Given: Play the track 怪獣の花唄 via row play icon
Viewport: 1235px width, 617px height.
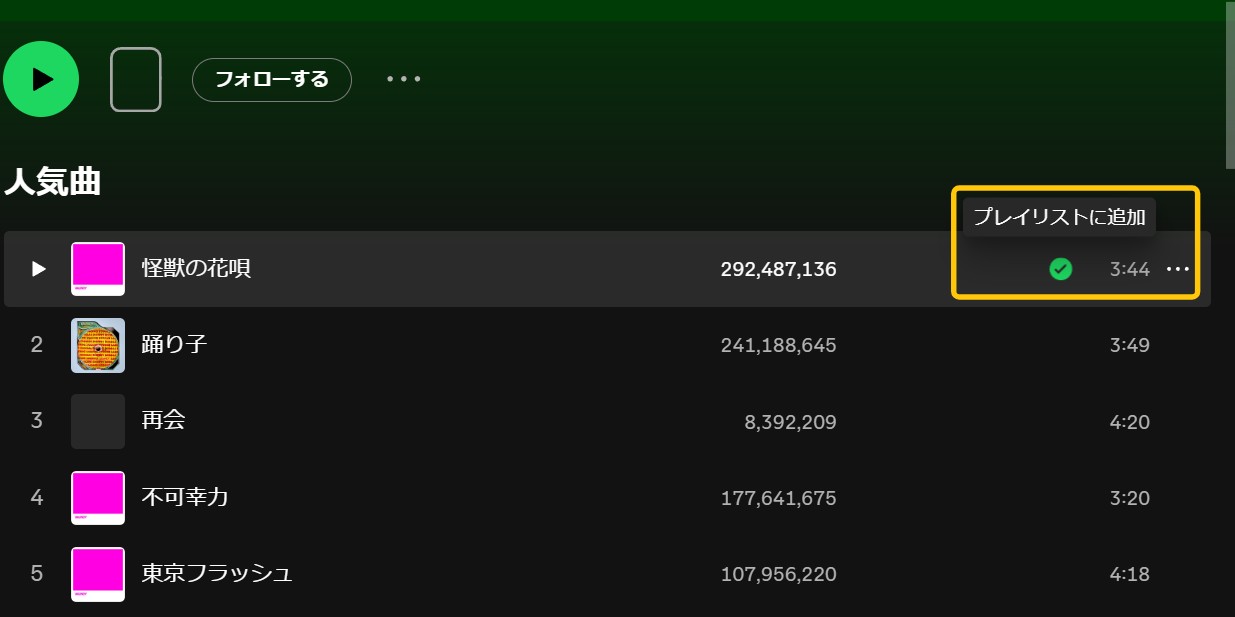Looking at the screenshot, I should (38, 269).
